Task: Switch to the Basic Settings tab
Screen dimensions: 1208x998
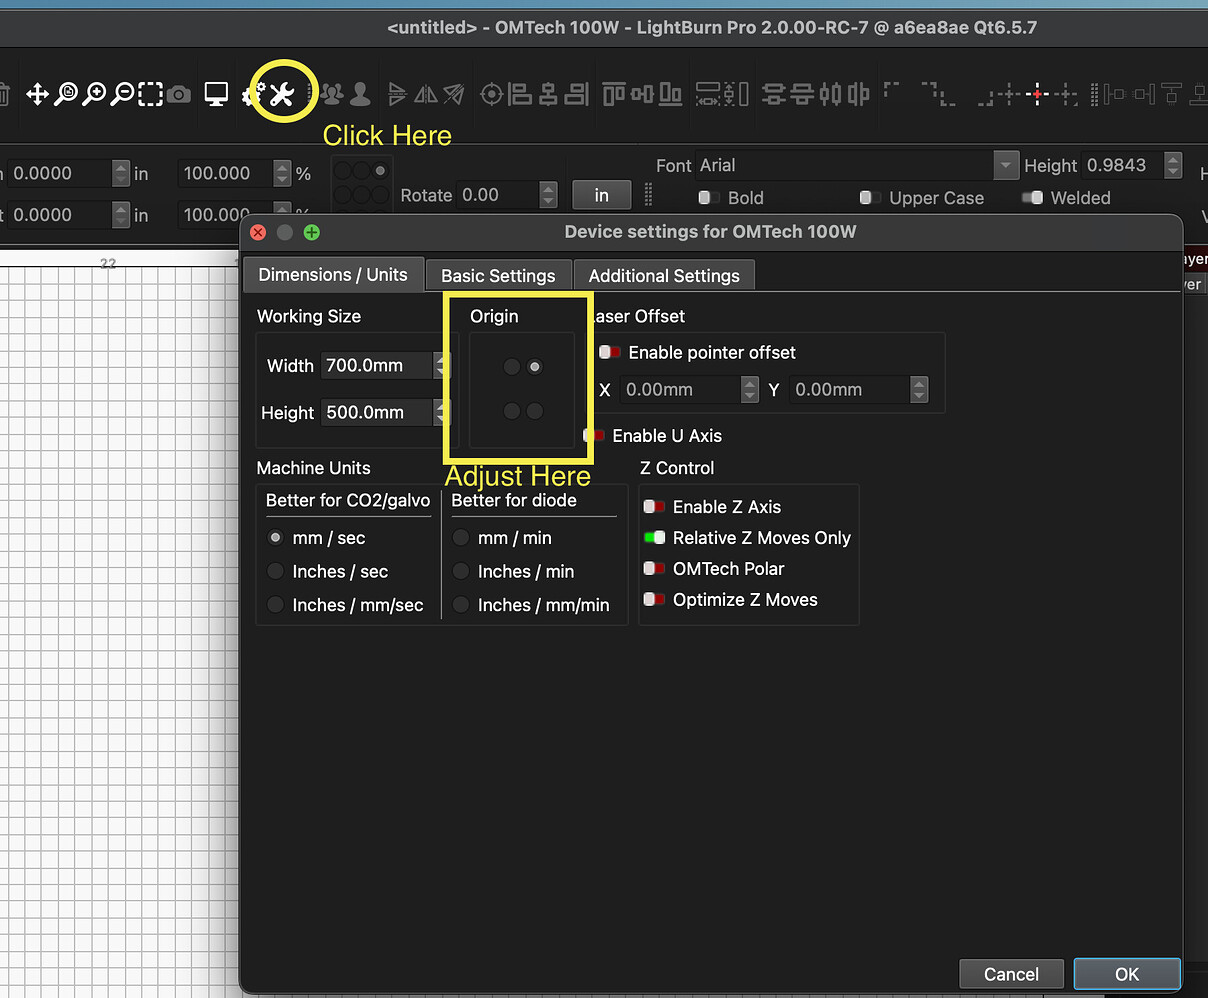Action: (x=498, y=275)
